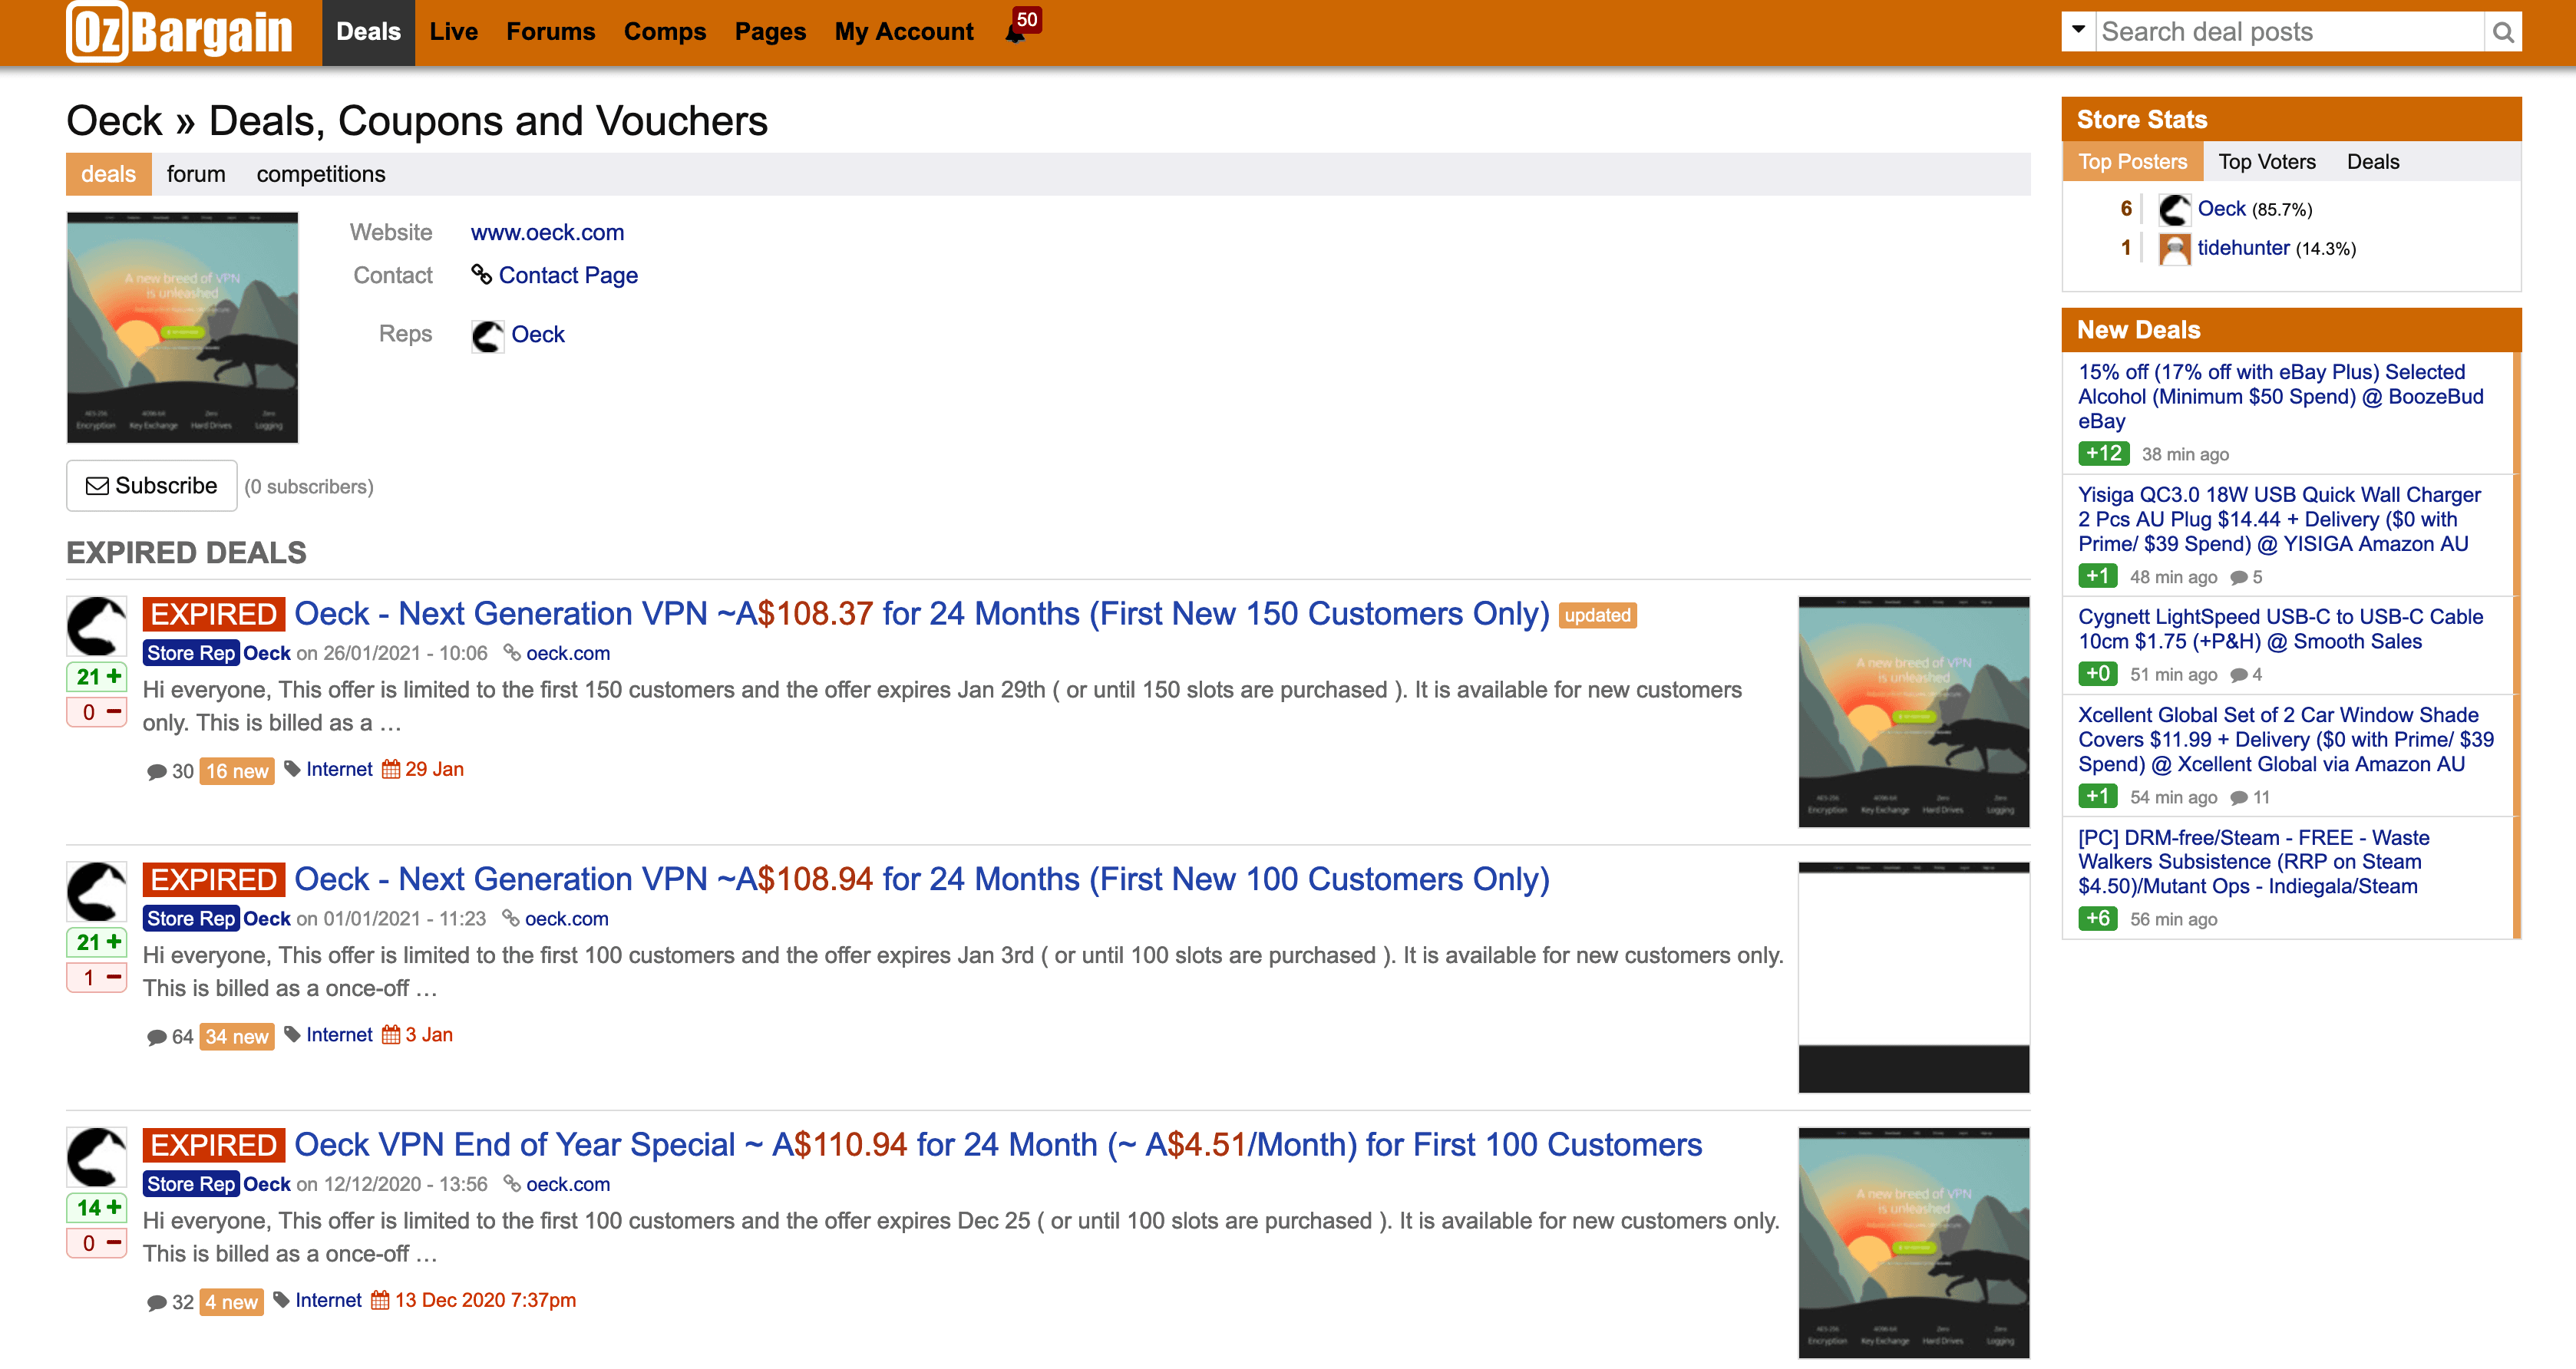Image resolution: width=2576 pixels, height=1369 pixels.
Task: Open the 4 new comments badge
Action: (232, 1302)
